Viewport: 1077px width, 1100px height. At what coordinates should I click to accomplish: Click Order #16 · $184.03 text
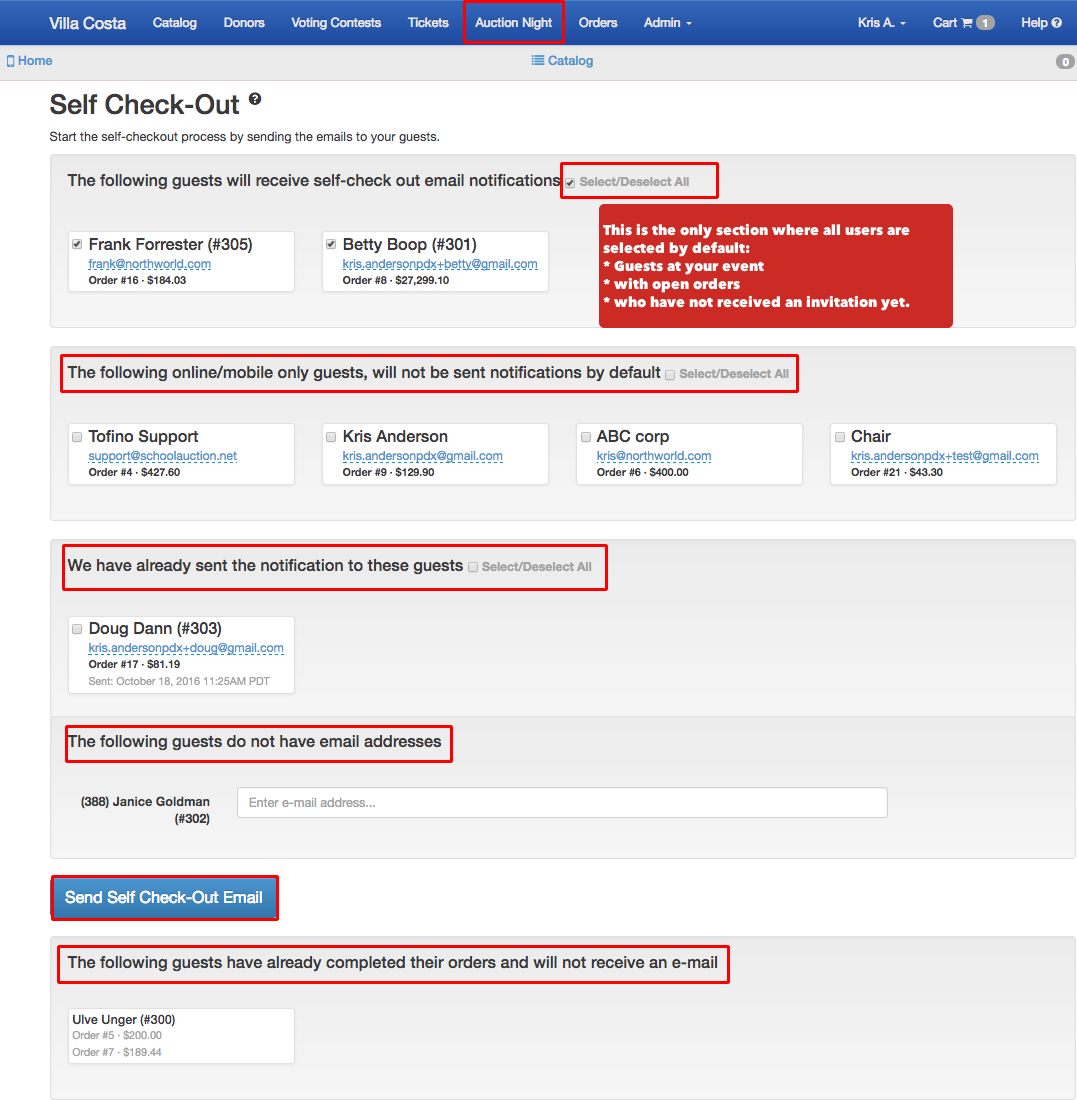pos(137,281)
